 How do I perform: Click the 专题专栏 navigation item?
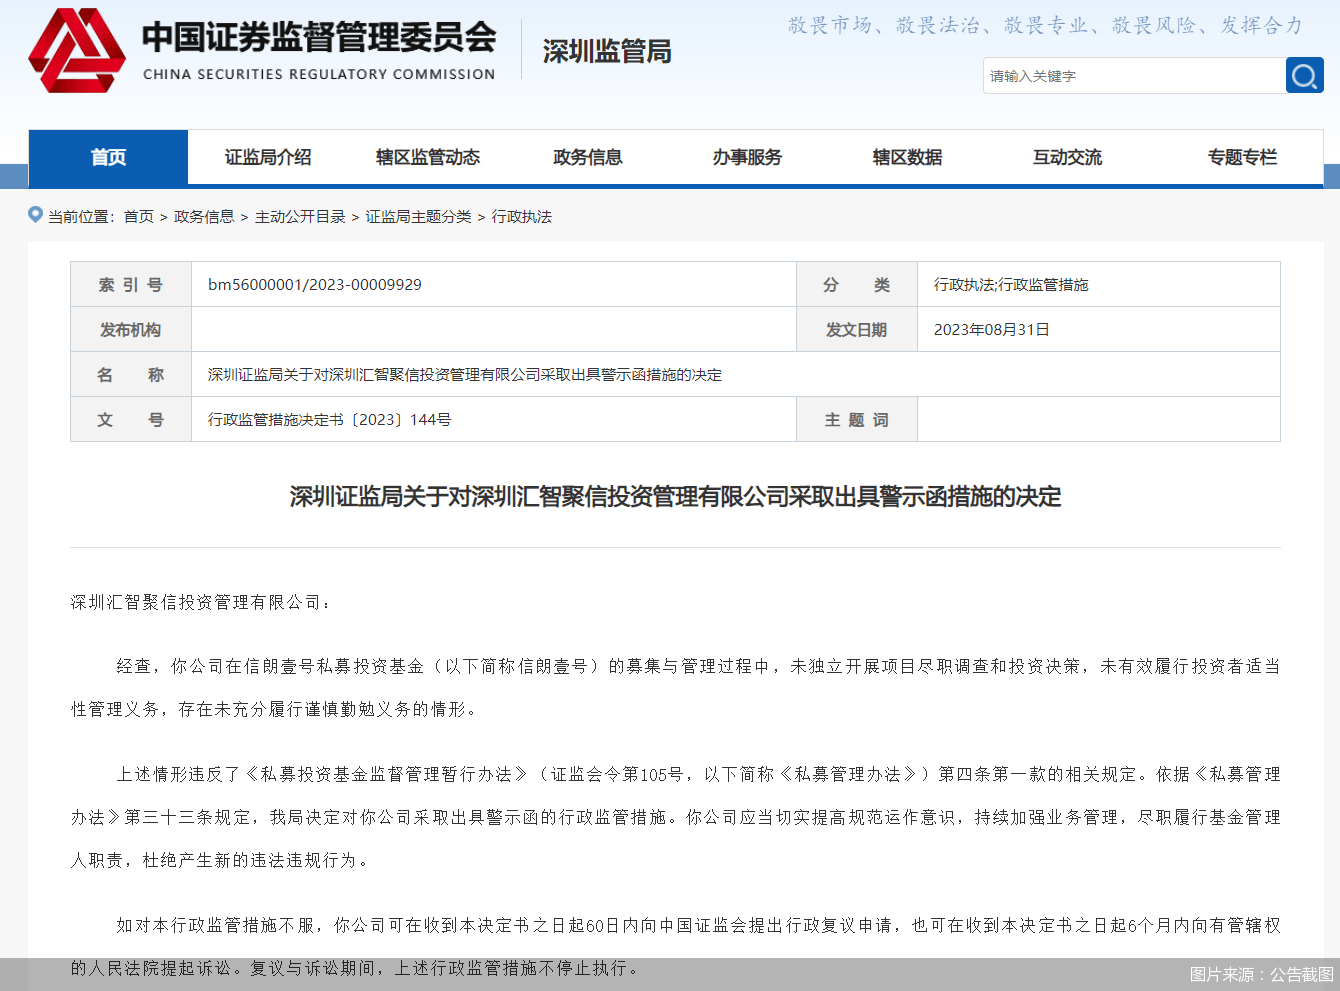click(x=1242, y=157)
